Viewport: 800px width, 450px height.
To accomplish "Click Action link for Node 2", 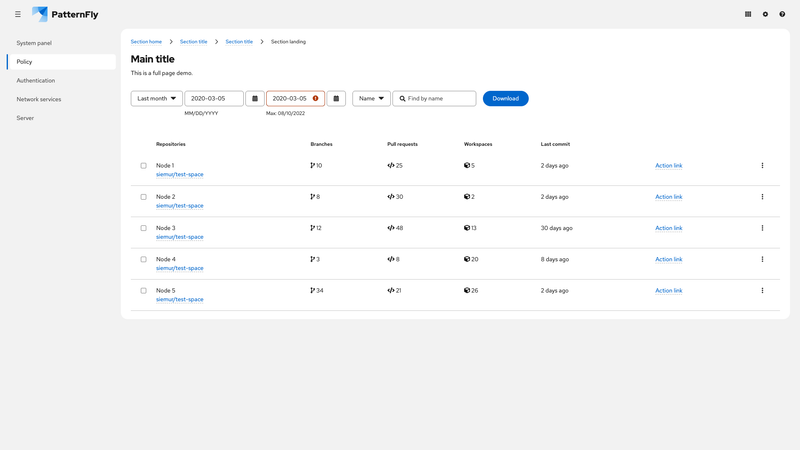I will [668, 197].
